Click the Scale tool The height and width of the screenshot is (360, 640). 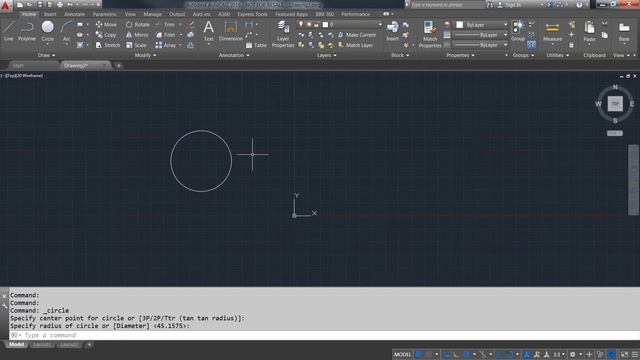136,45
